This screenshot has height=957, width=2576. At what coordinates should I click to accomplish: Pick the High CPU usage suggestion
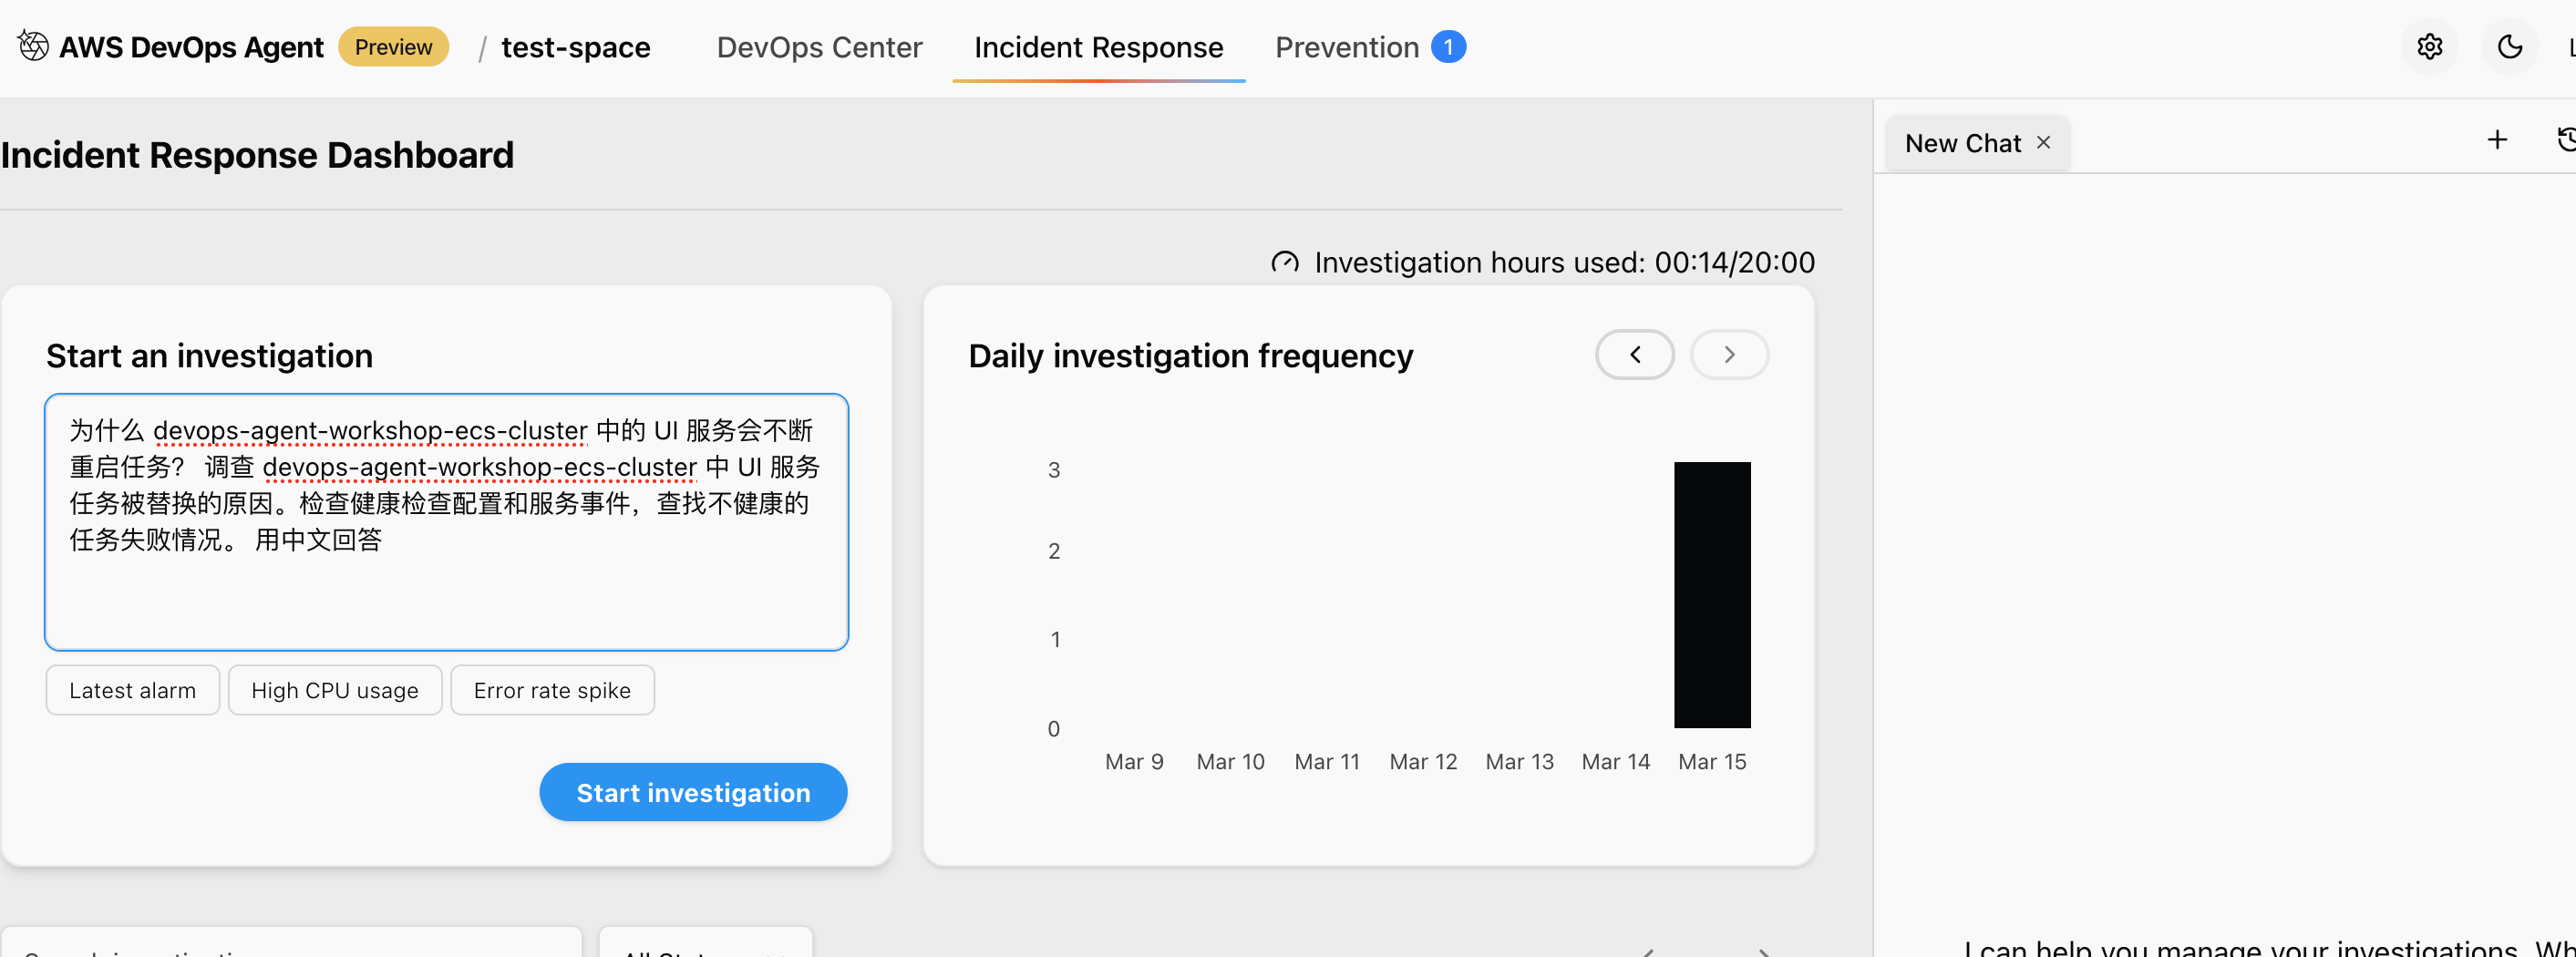[334, 690]
